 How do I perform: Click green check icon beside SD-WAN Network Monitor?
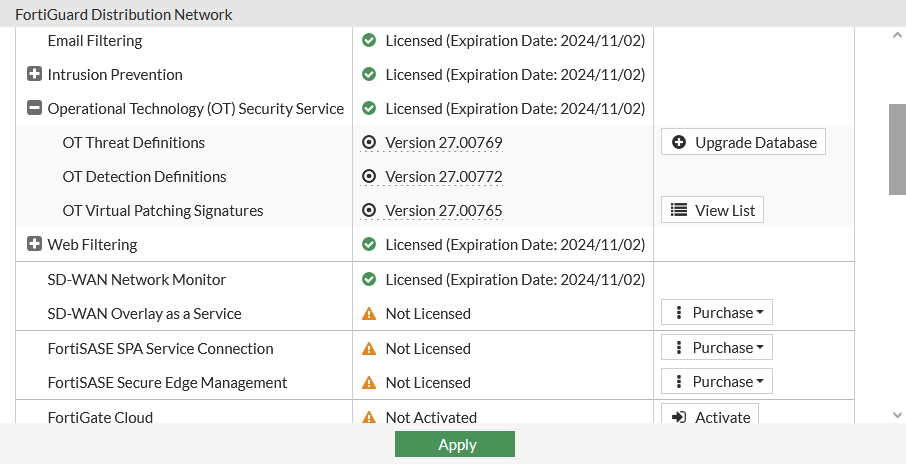pos(369,280)
